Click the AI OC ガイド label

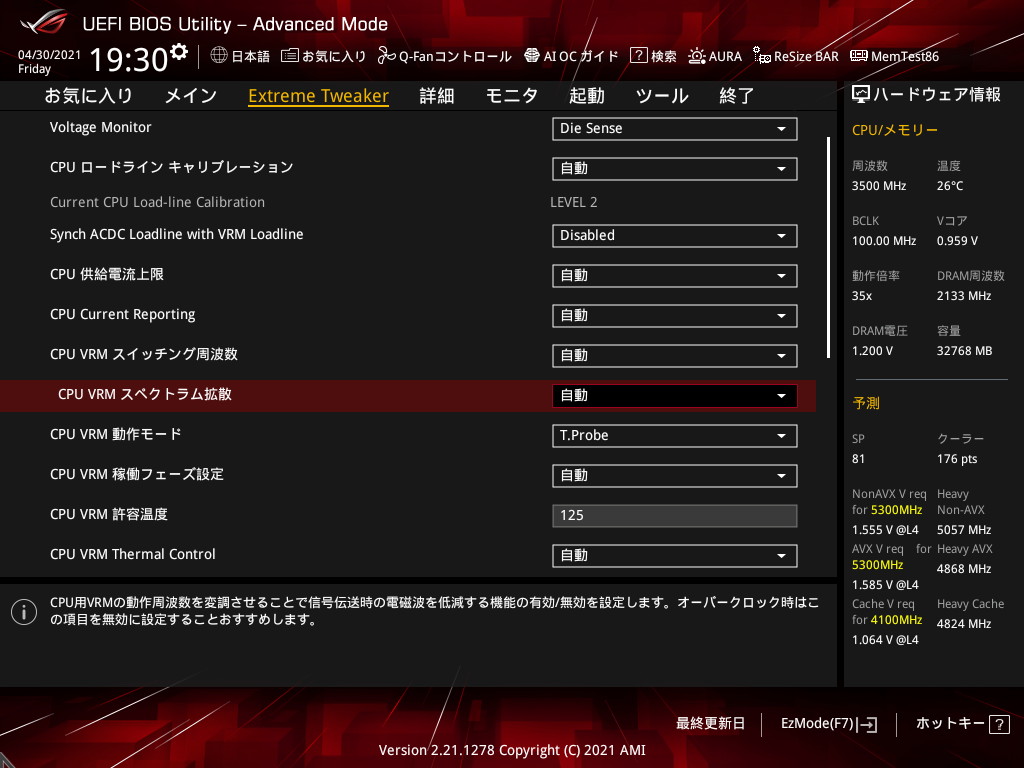[x=581, y=56]
